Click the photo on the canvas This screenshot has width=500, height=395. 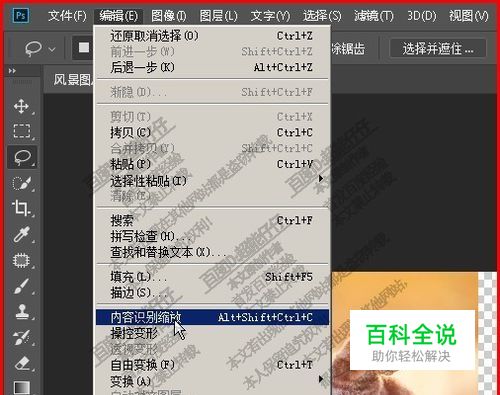coord(405,333)
